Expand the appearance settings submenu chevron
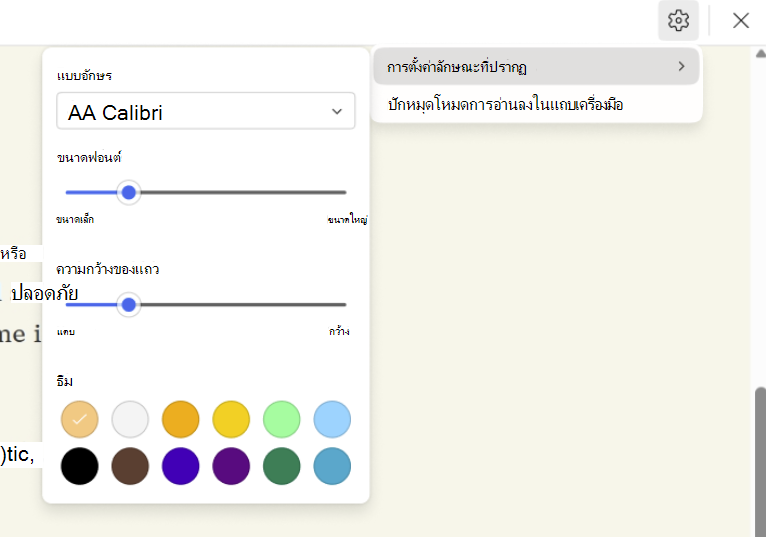The image size is (766, 537). click(x=681, y=66)
